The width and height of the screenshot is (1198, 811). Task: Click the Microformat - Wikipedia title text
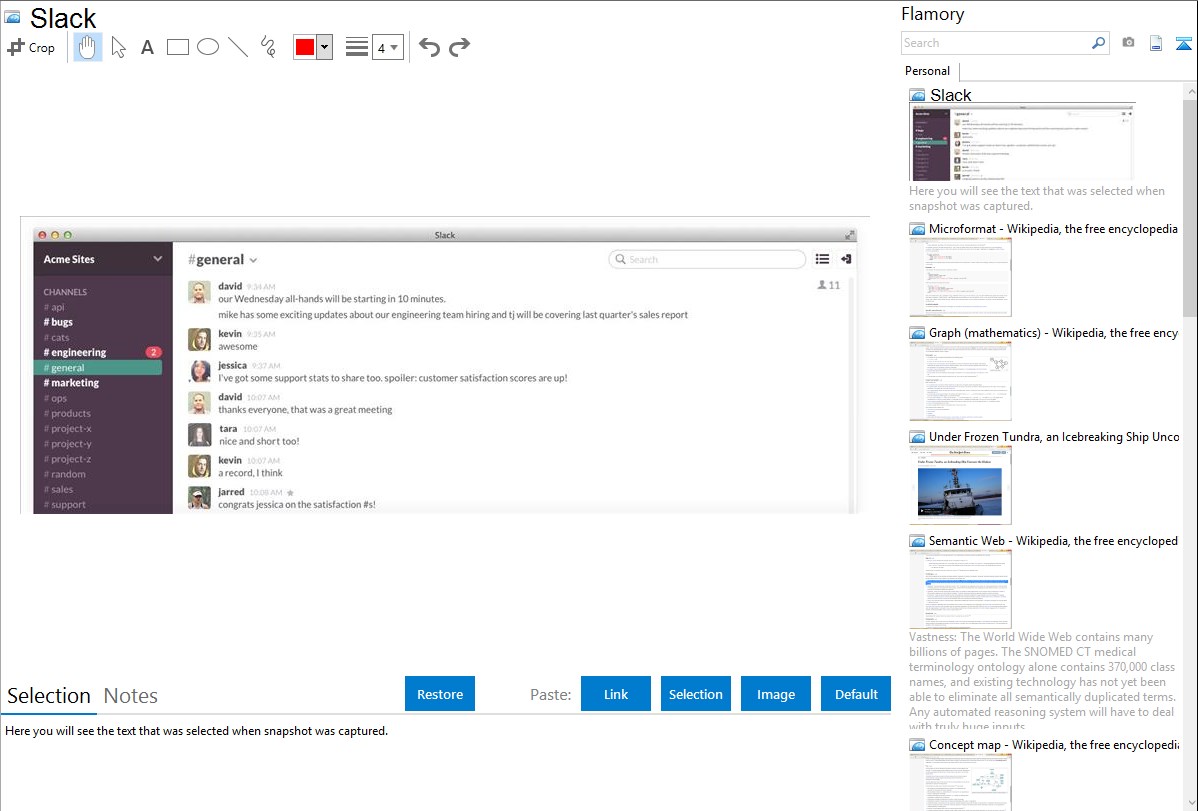click(x=1053, y=229)
